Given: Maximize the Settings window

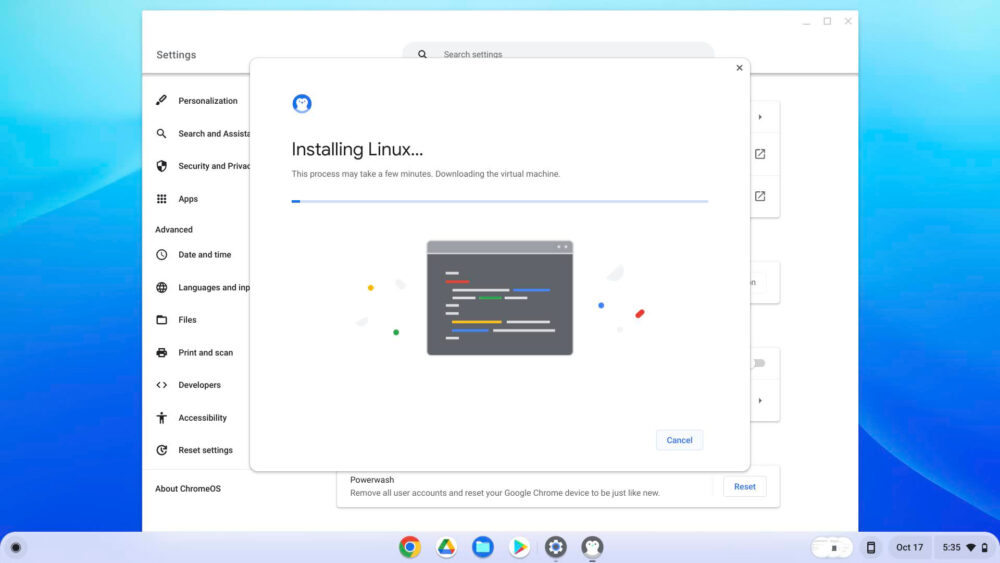Looking at the screenshot, I should [827, 21].
